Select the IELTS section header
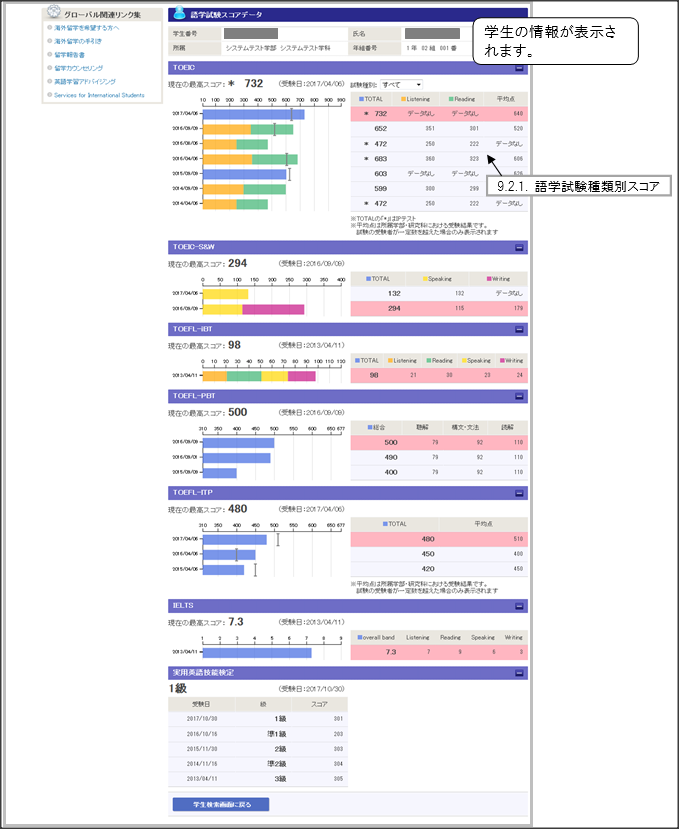 348,606
